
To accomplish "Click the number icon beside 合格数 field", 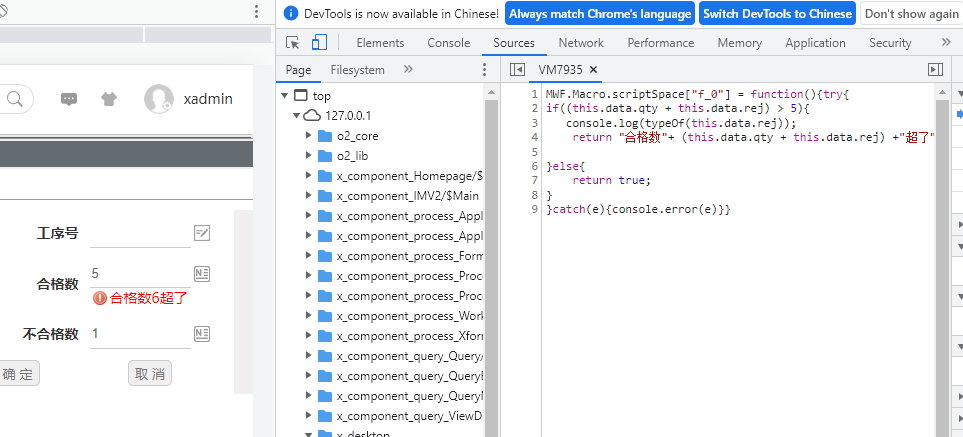I will 202,274.
